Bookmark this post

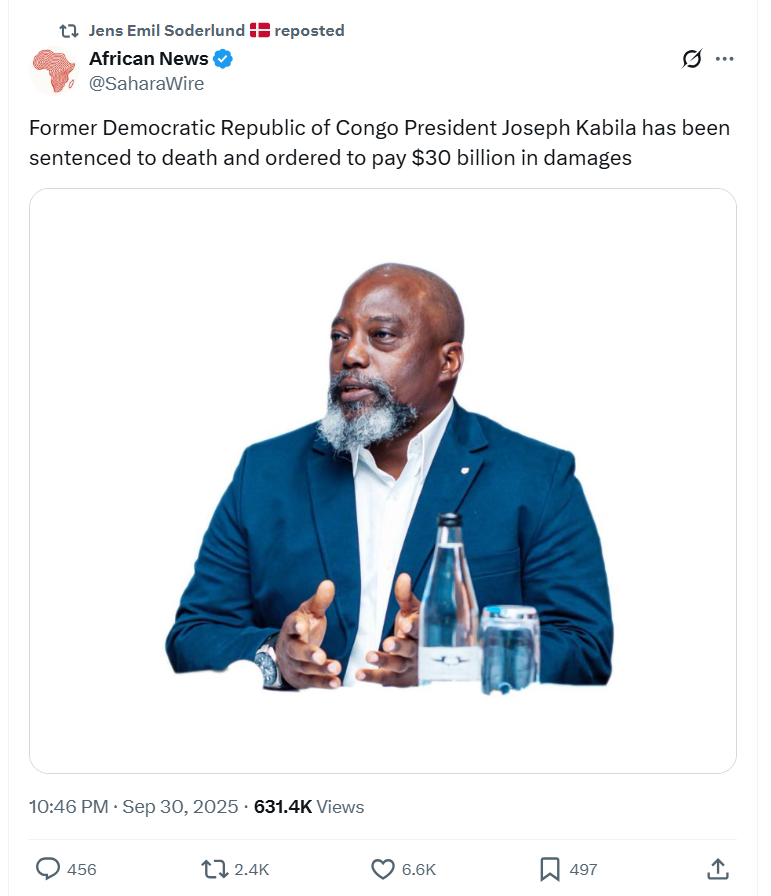(x=550, y=868)
